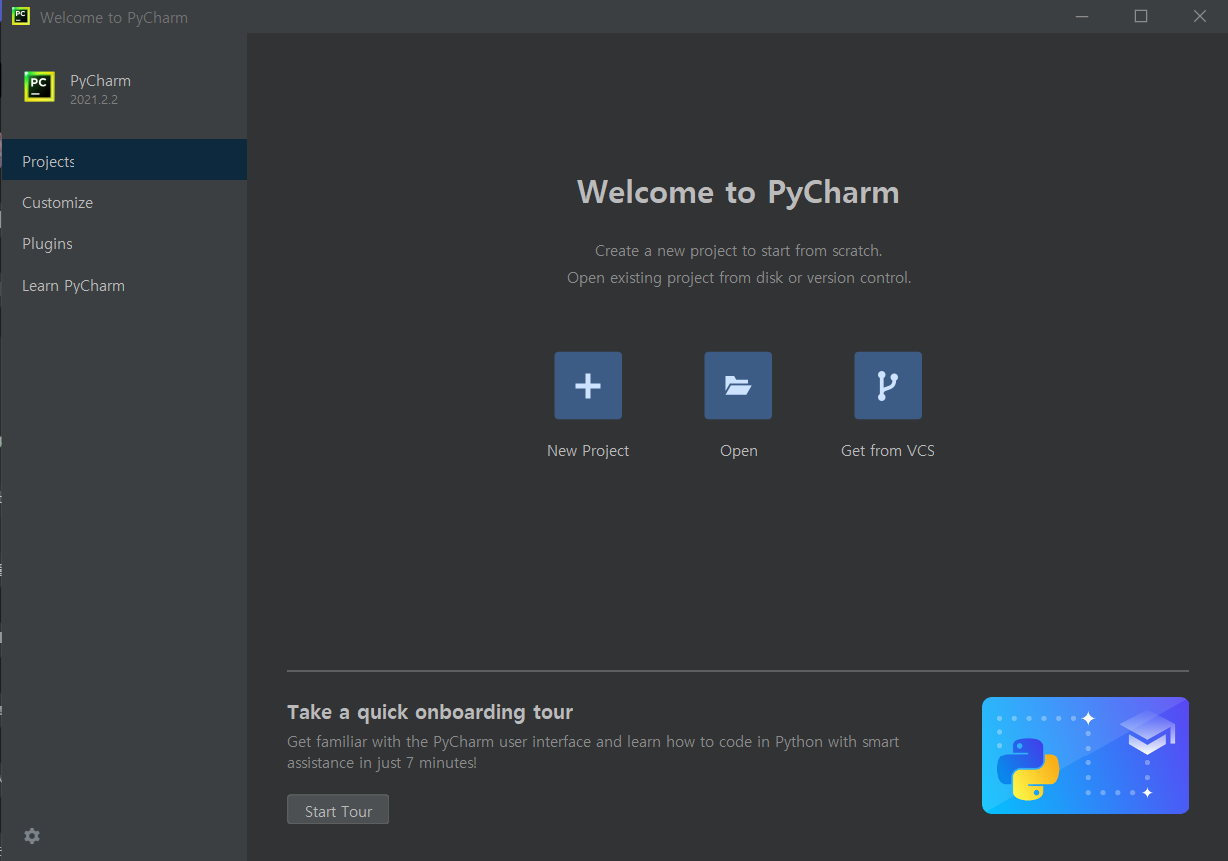The height and width of the screenshot is (861, 1228).
Task: Click the version text 2021.2.2
Action: click(x=94, y=100)
